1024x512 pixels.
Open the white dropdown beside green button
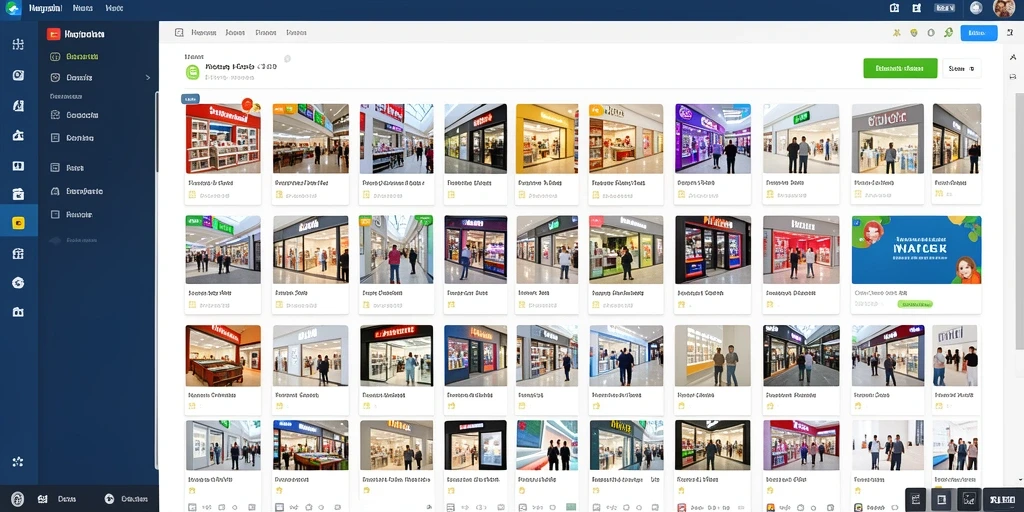pyautogui.click(x=961, y=68)
